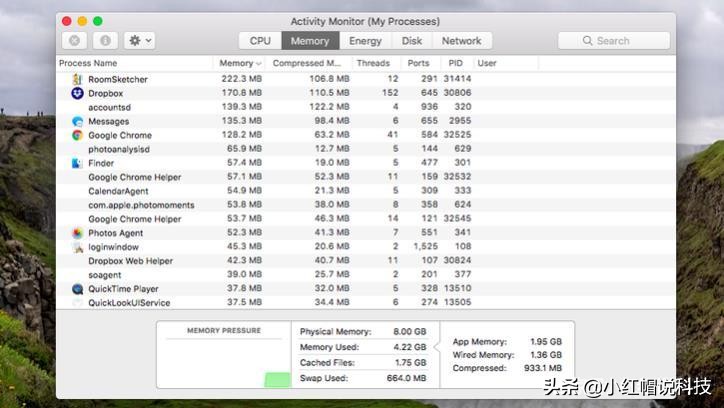
Task: Click the App Memory 1.95 GB value
Action: click(x=546, y=342)
